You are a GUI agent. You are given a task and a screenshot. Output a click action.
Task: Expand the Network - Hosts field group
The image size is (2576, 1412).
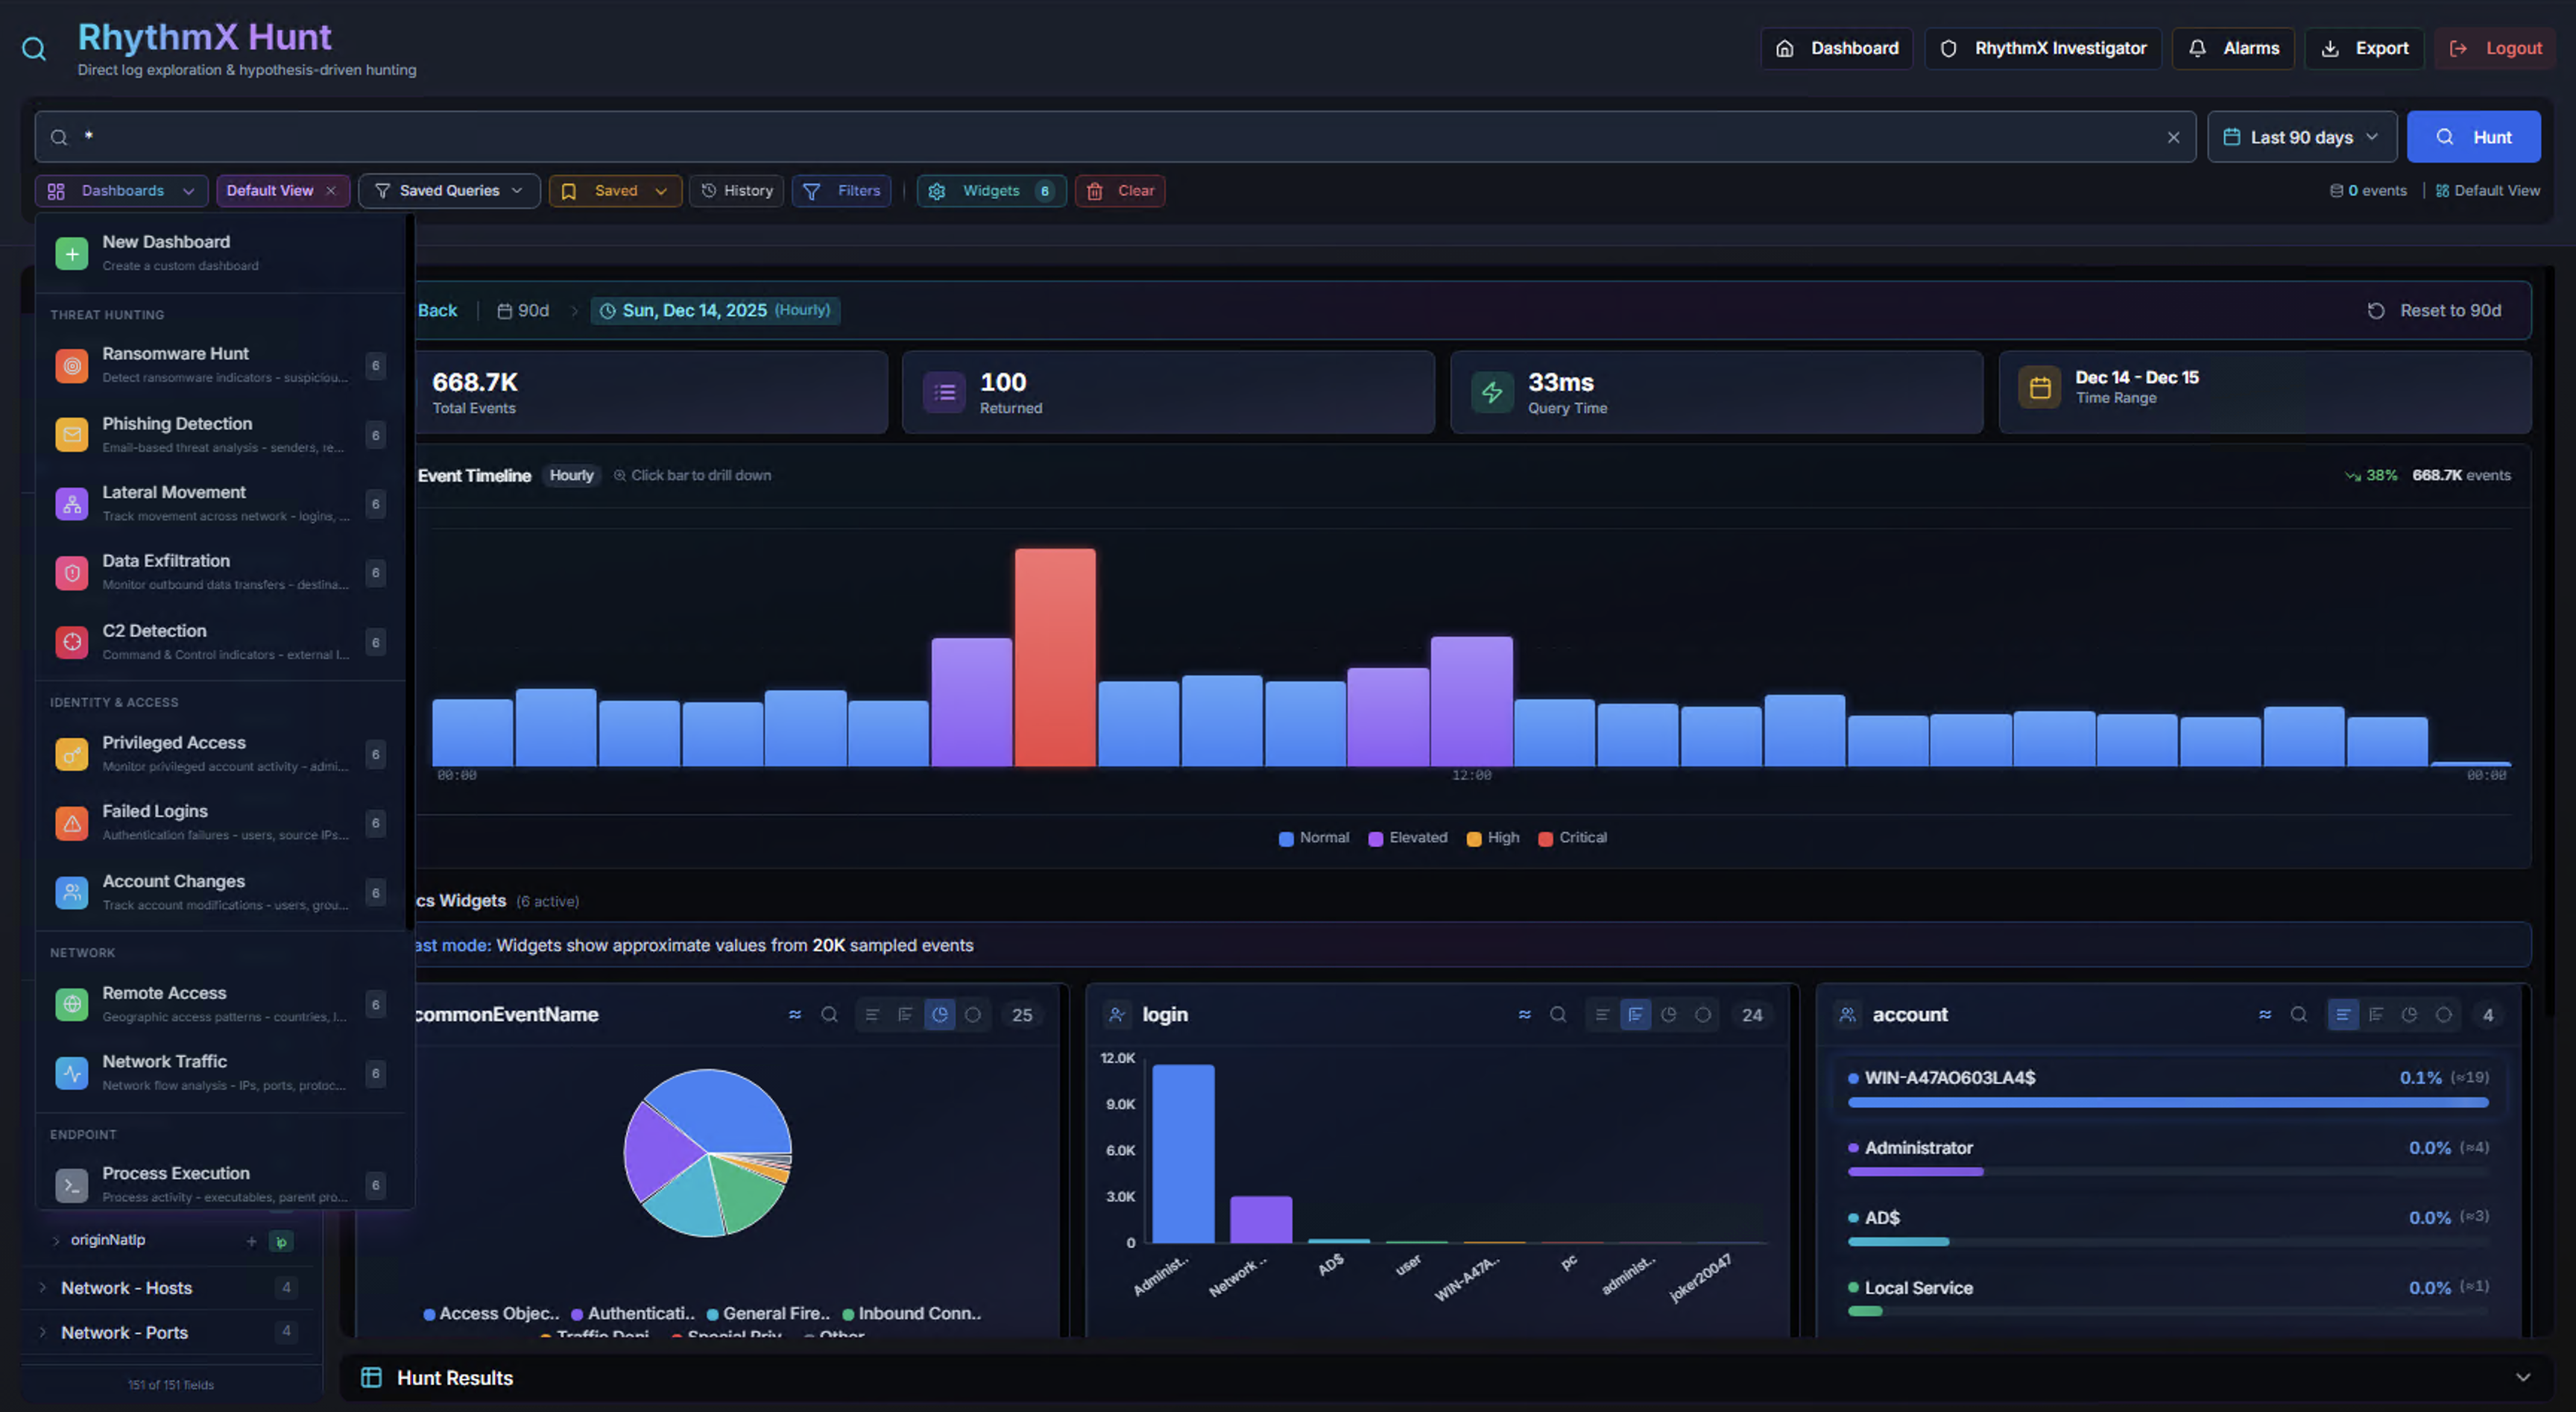click(126, 1288)
